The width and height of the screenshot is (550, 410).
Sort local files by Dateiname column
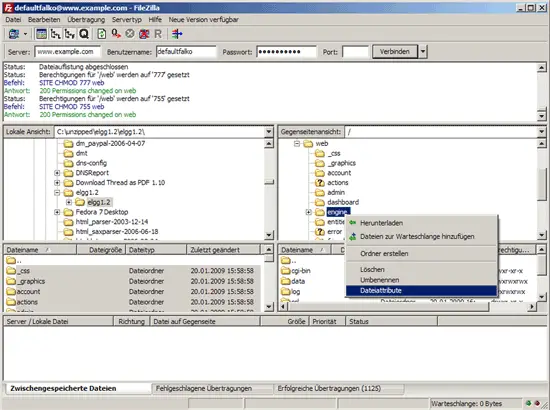tap(40, 250)
